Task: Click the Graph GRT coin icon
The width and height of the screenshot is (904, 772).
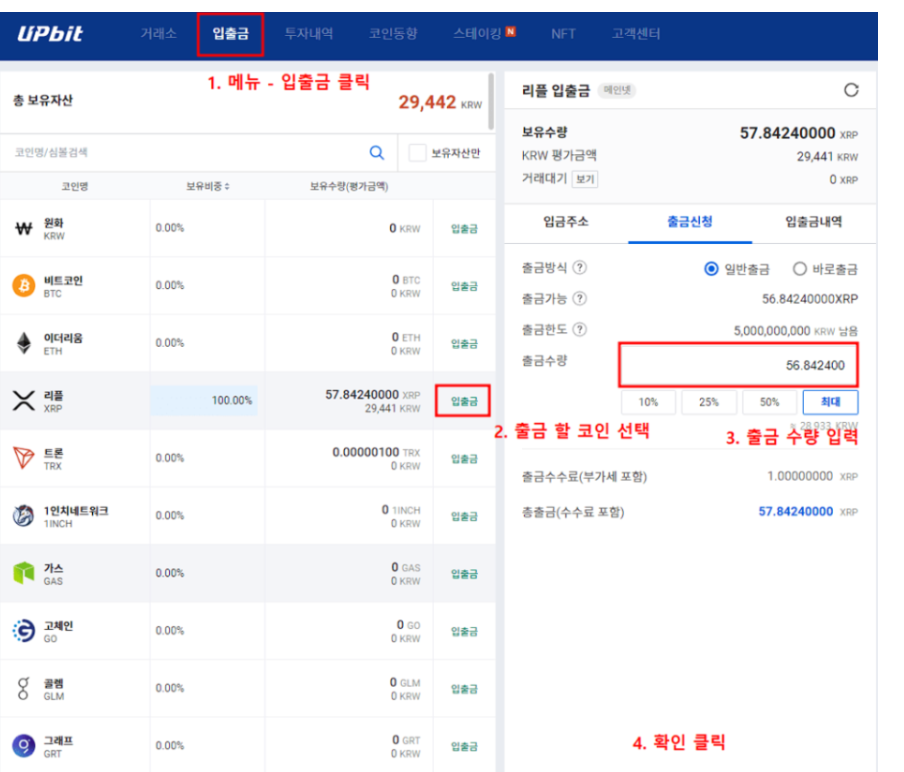Action: [24, 746]
